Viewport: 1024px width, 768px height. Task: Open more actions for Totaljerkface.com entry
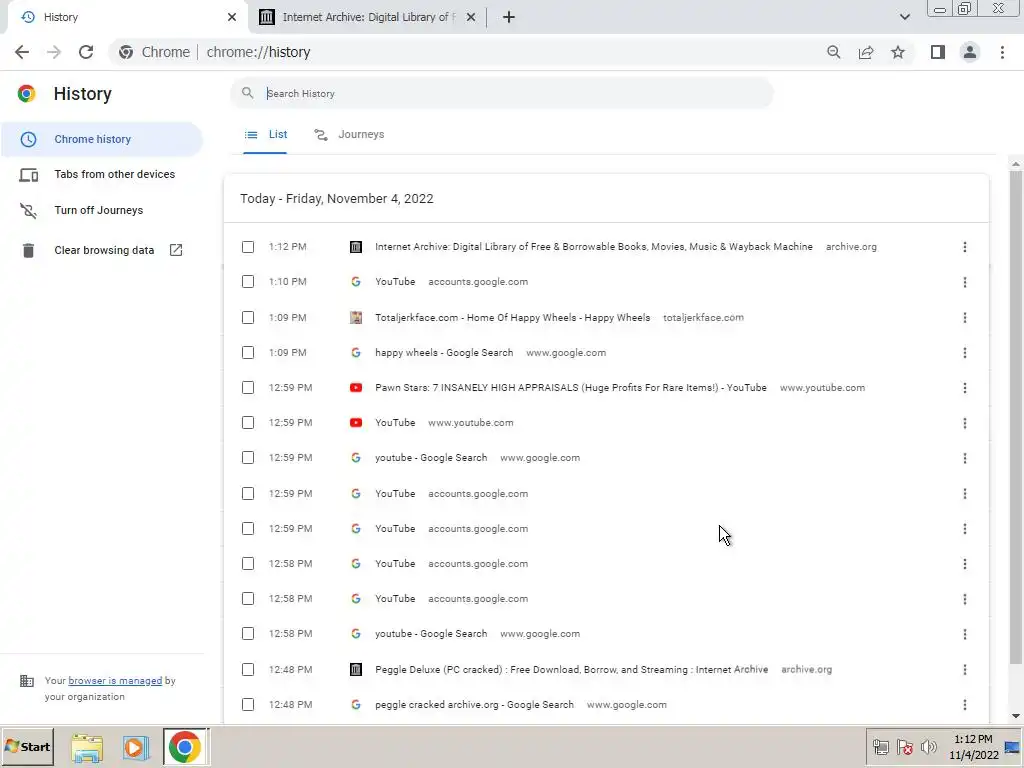point(965,317)
